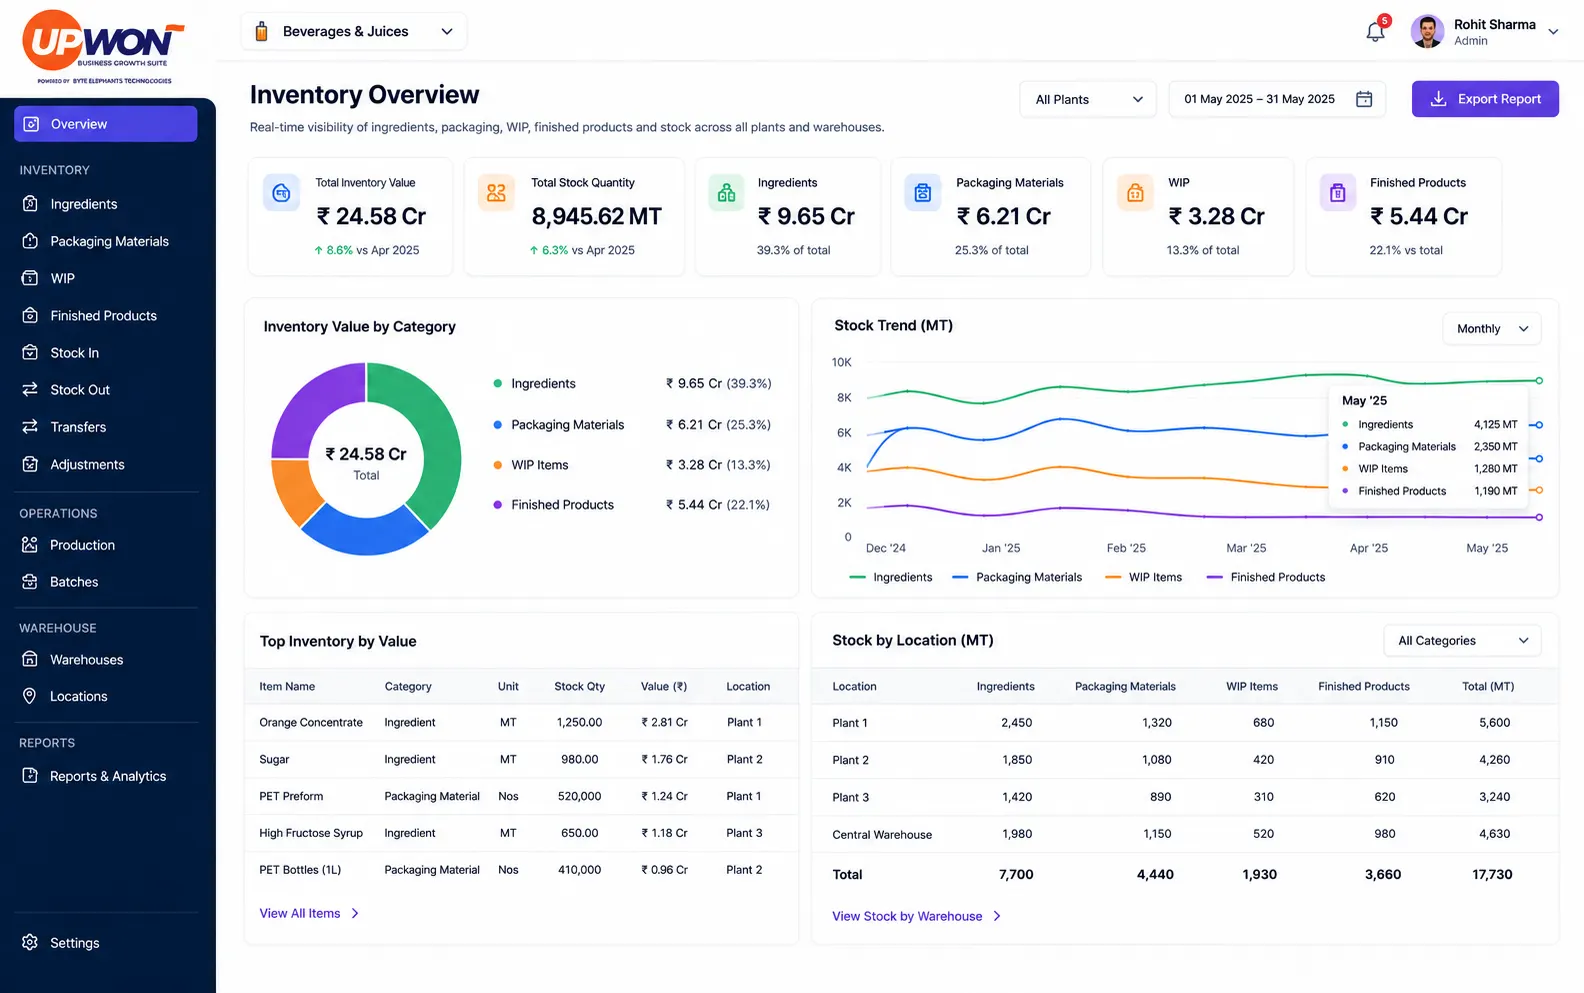Click the WIP summary card icon
Screen dimensions: 1584x993
[x=1135, y=193]
